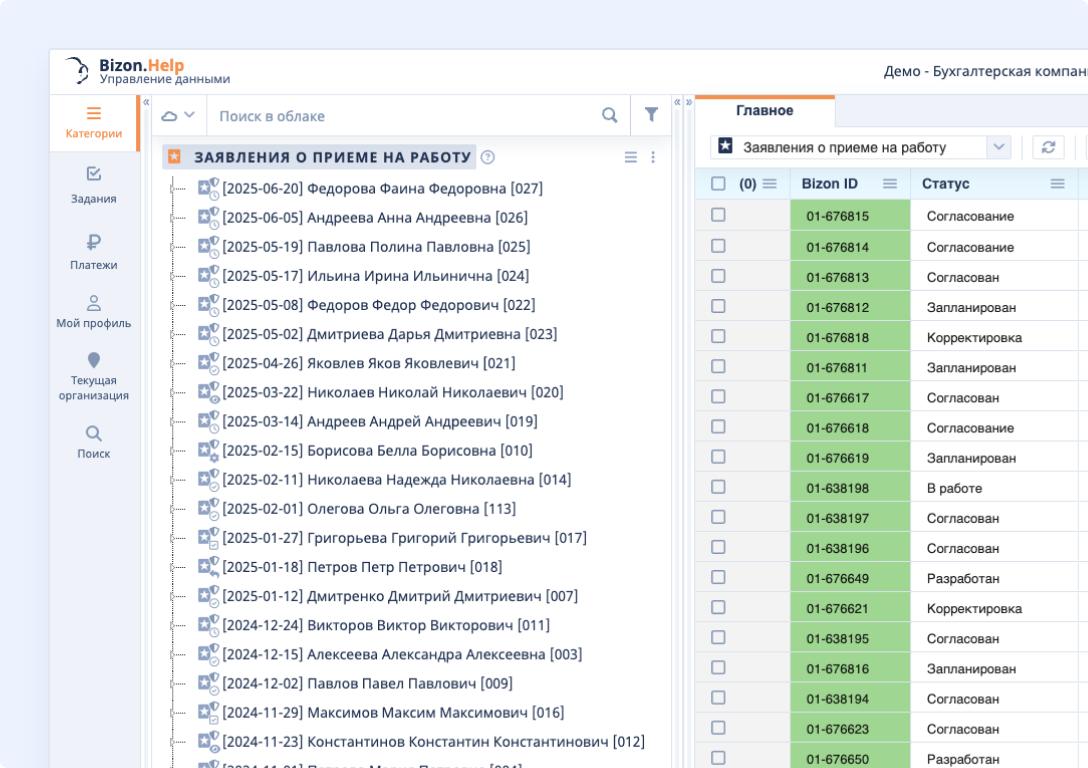The image size is (1088, 768).
Task: Expand the cloud source dropdown
Action: [x=179, y=116]
